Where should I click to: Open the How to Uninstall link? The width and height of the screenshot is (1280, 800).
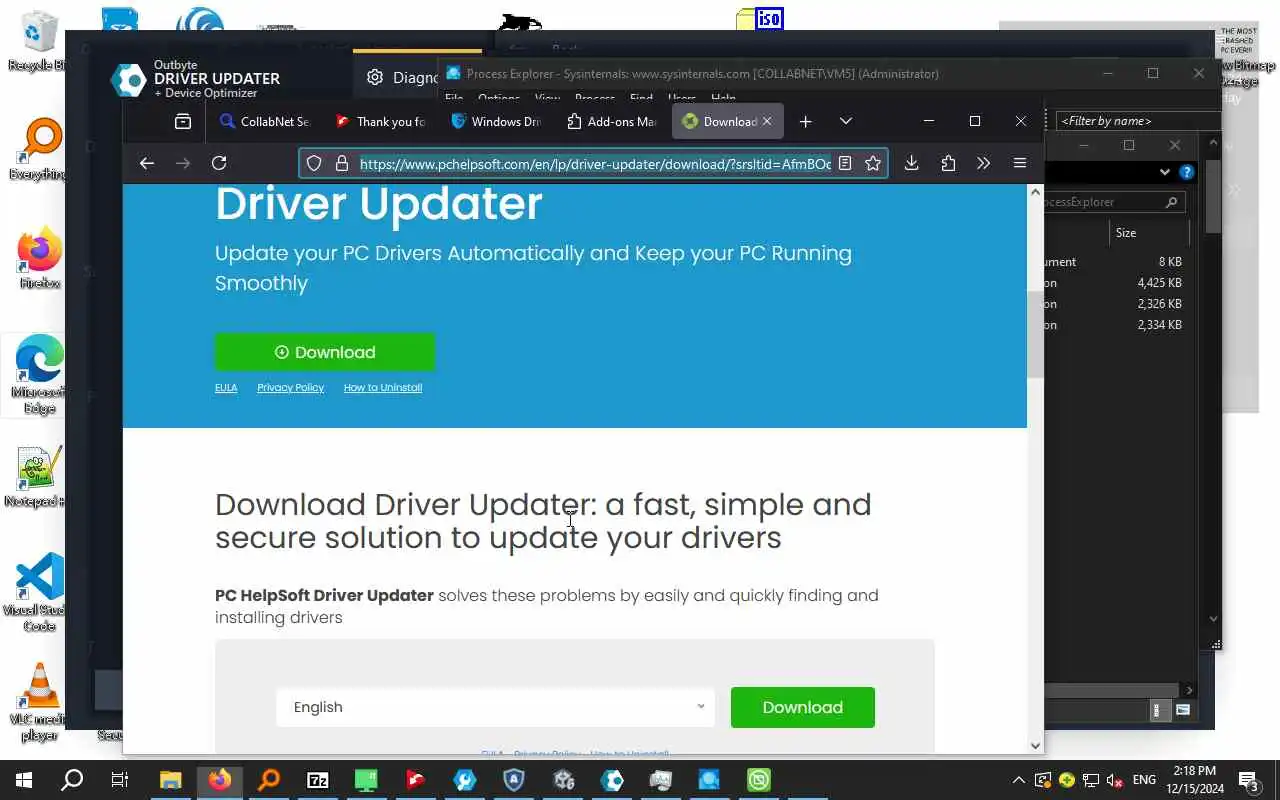point(383,387)
